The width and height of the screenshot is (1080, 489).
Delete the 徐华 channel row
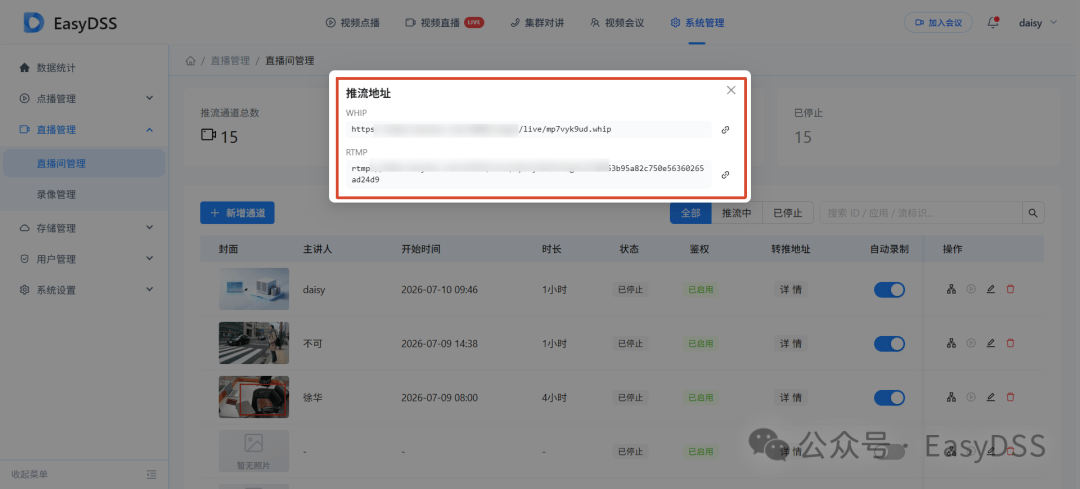pyautogui.click(x=1010, y=397)
